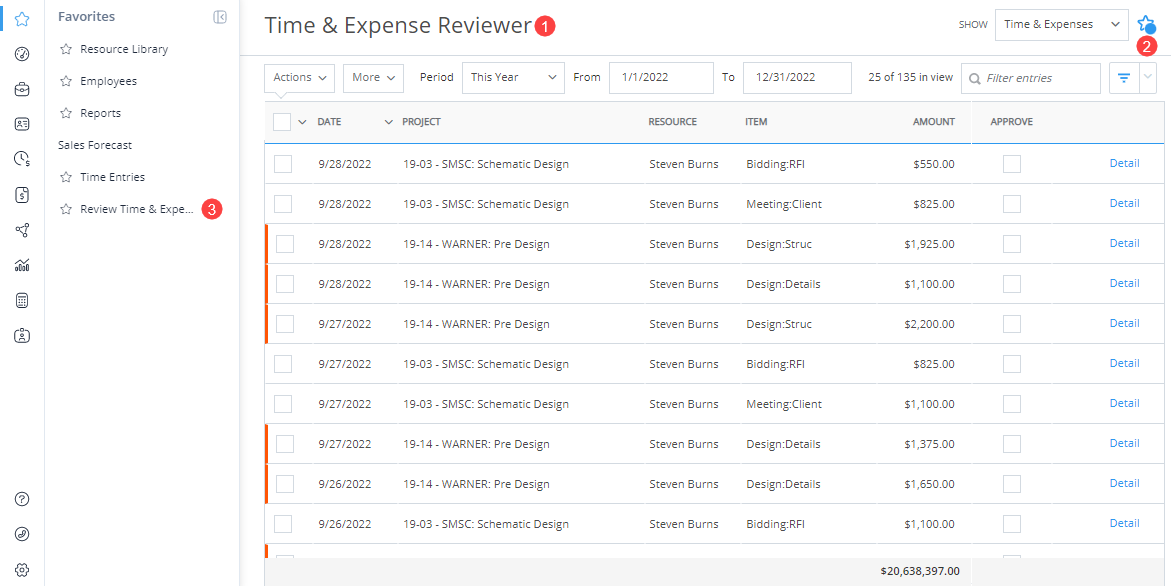
Task: Click the '25 of 135 in view' count text
Action: click(x=910, y=77)
